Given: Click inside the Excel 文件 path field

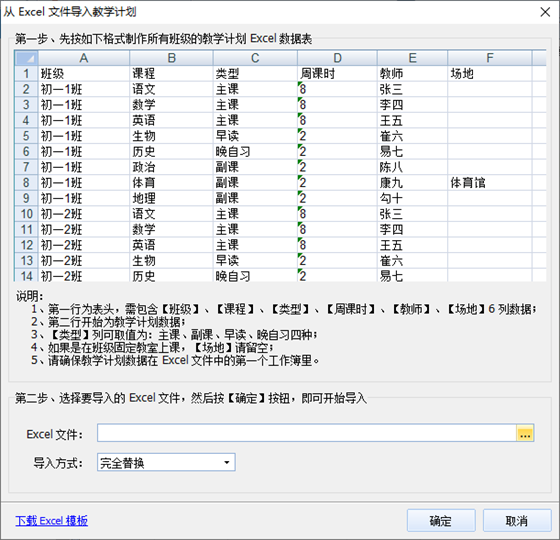Looking at the screenshot, I should coord(307,433).
